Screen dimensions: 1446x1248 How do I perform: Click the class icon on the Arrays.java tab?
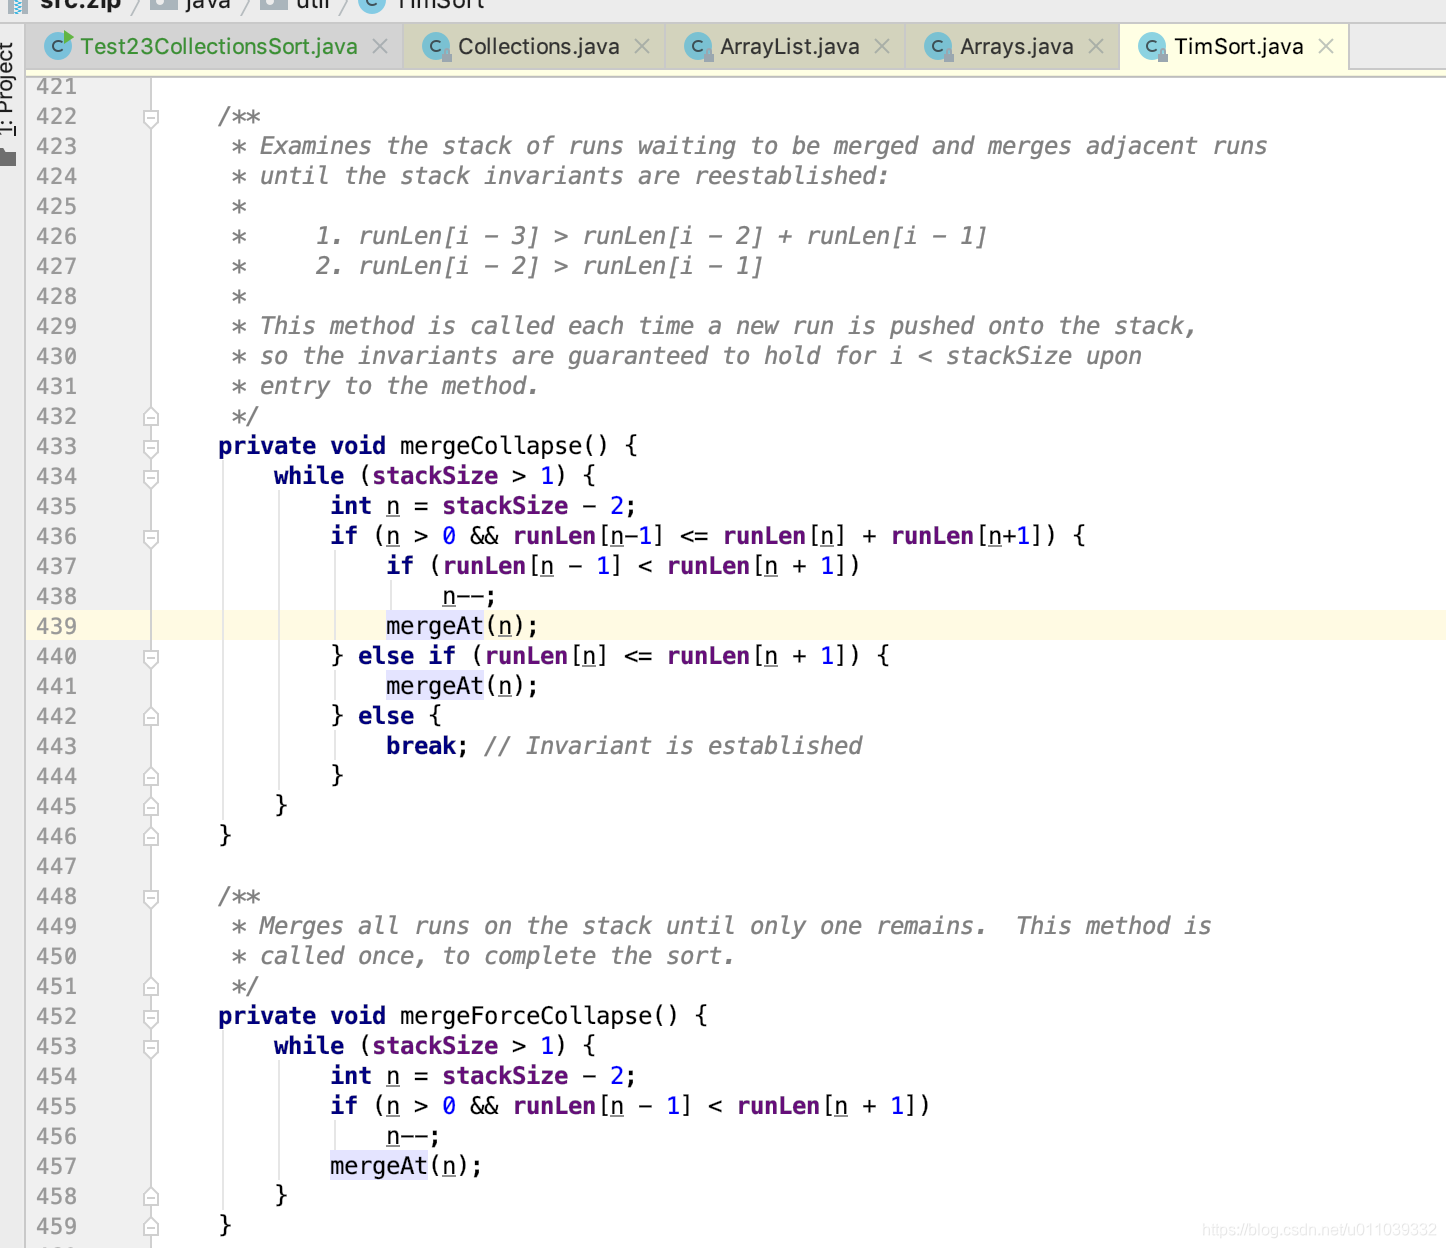pos(936,46)
